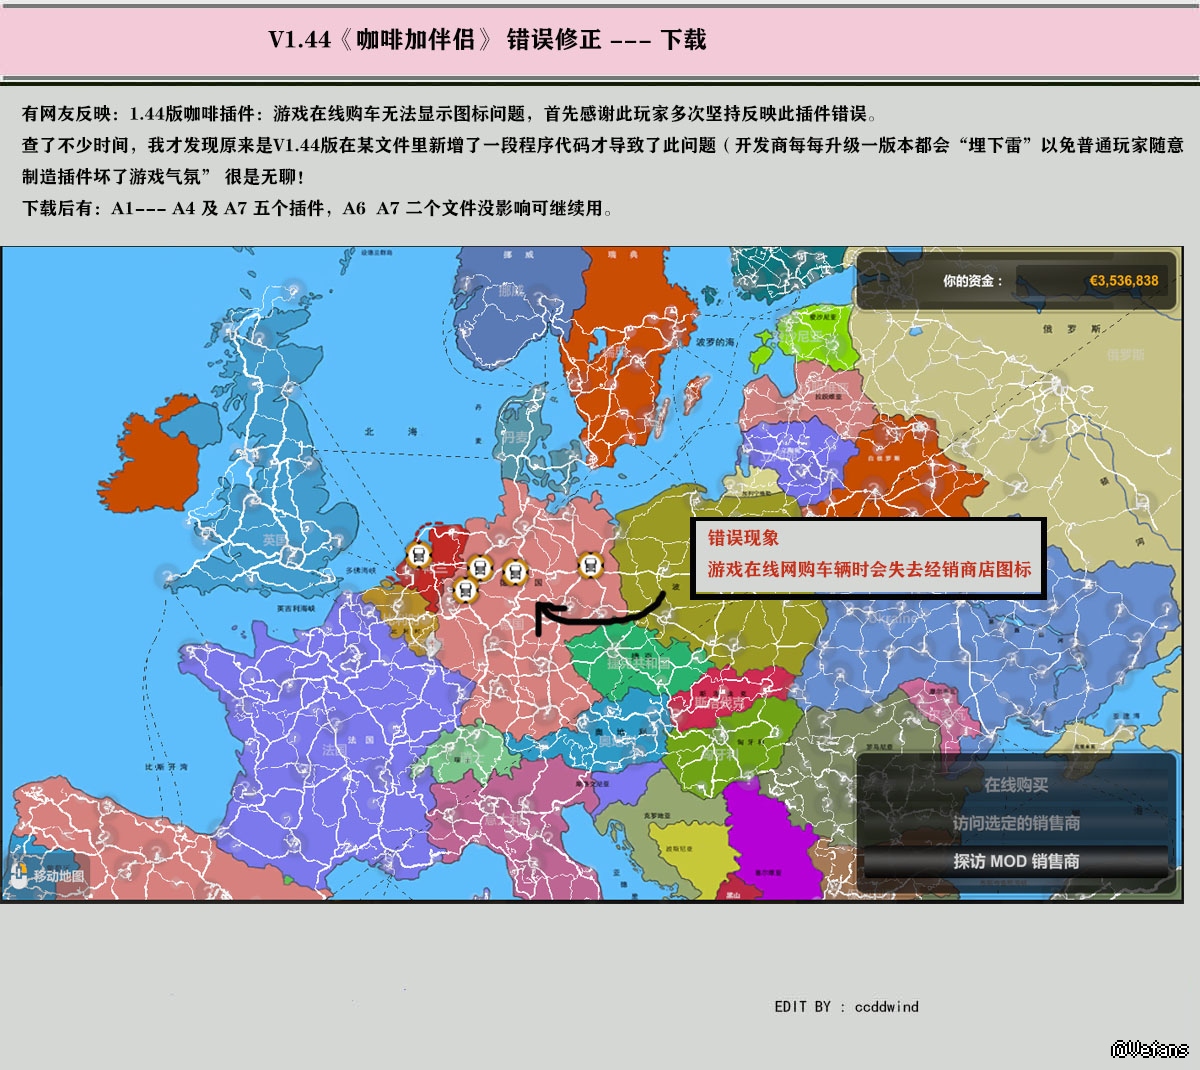1200x1070 pixels.
Task: Click the 英吉利海峡 label on the map
Action: coord(296,608)
